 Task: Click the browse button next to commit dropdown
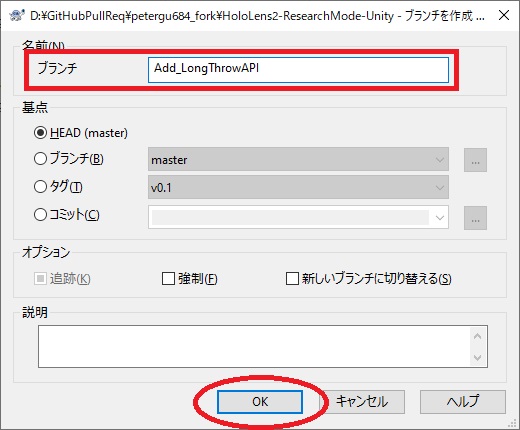coord(475,218)
